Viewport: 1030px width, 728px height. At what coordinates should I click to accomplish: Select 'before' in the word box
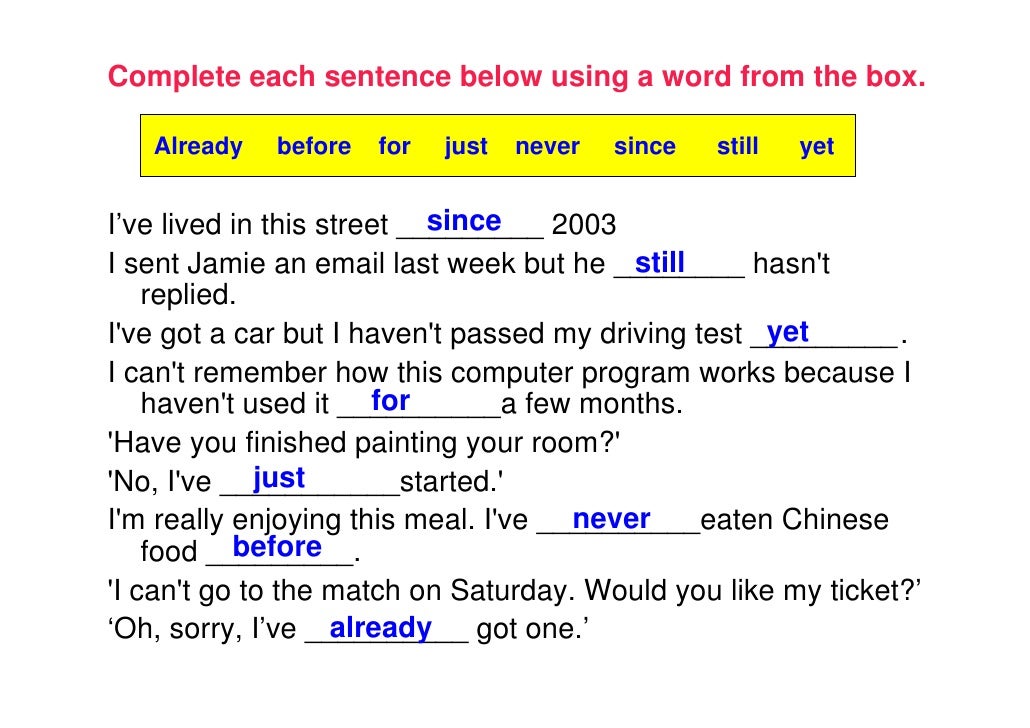pos(314,146)
